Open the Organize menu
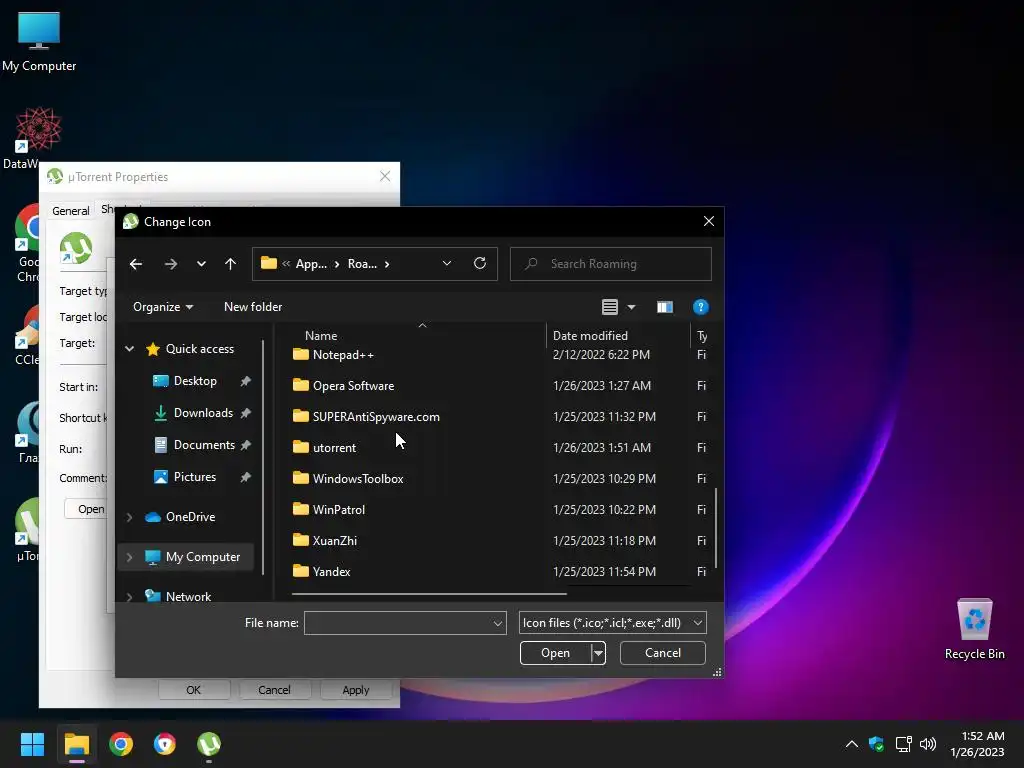1024x768 pixels. (163, 307)
